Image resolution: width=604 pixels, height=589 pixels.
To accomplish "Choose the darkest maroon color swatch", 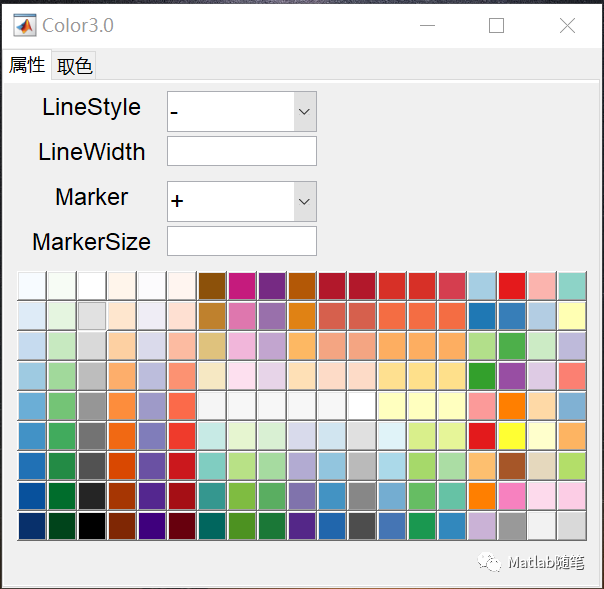I will click(182, 526).
